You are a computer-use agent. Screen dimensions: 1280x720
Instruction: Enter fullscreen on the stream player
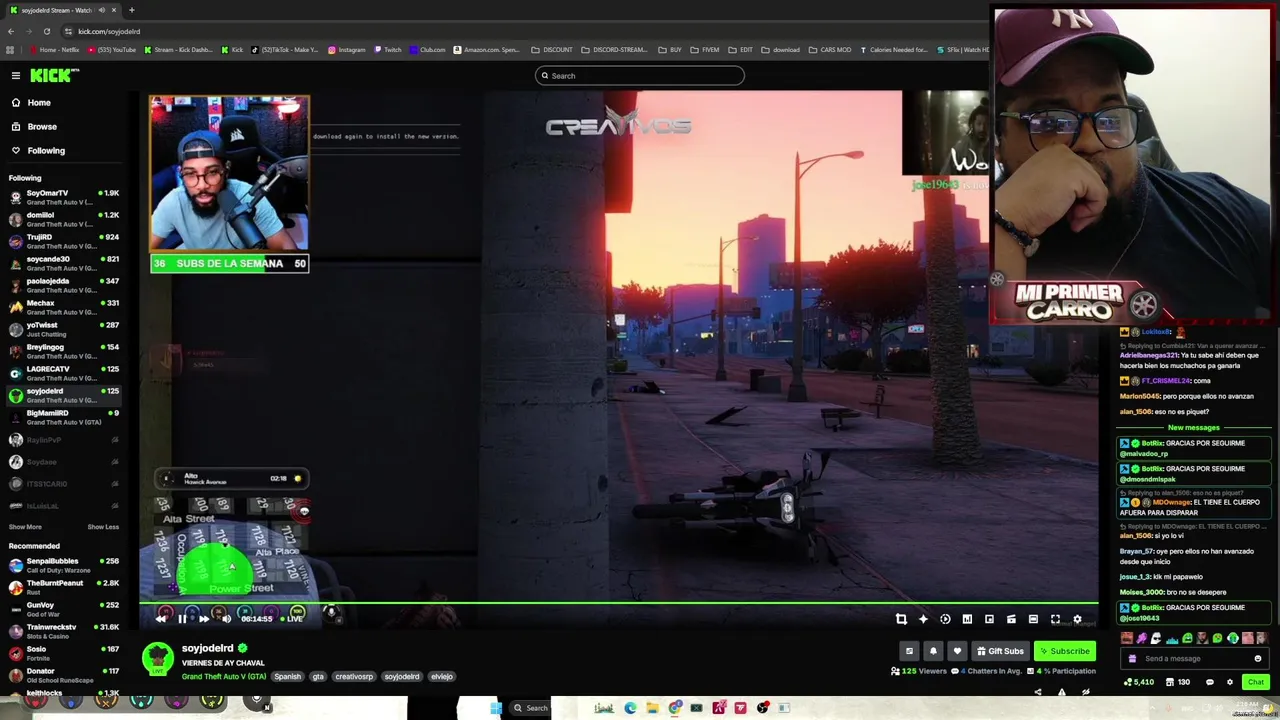(x=1055, y=619)
